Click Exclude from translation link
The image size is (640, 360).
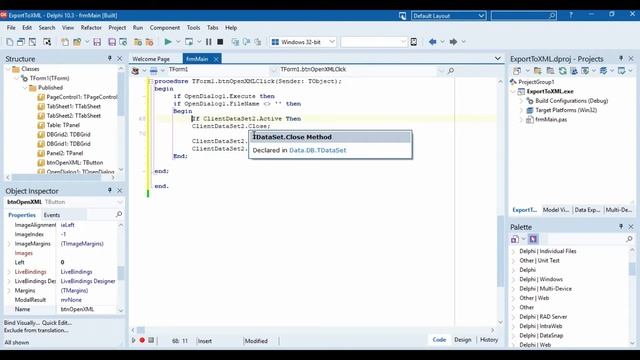coord(36,330)
